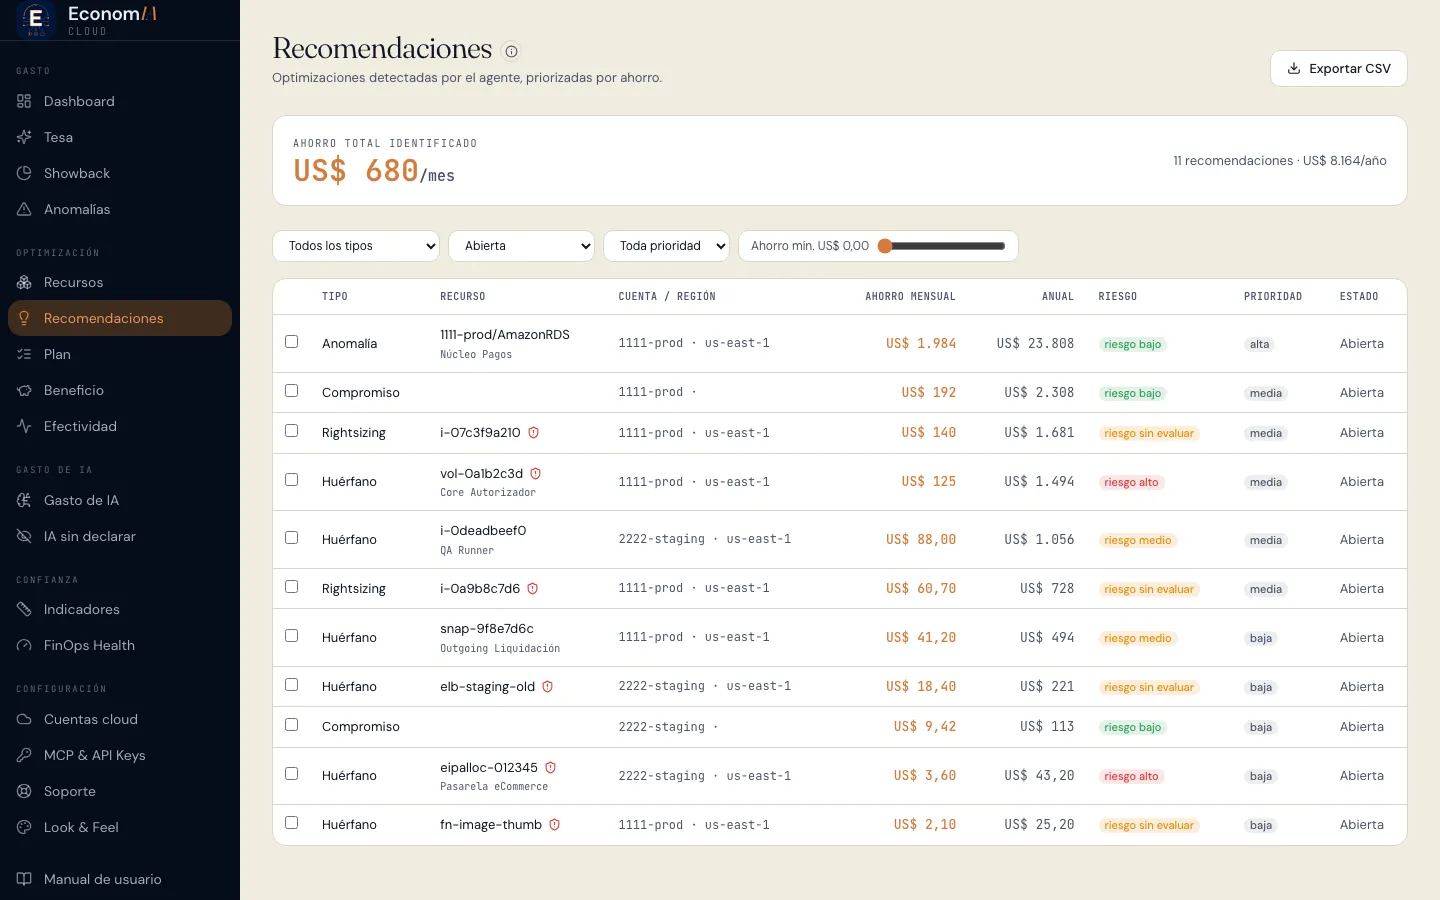Mark the checkbox for i-0deadbeef0 row
This screenshot has width=1440, height=900.
[292, 538]
